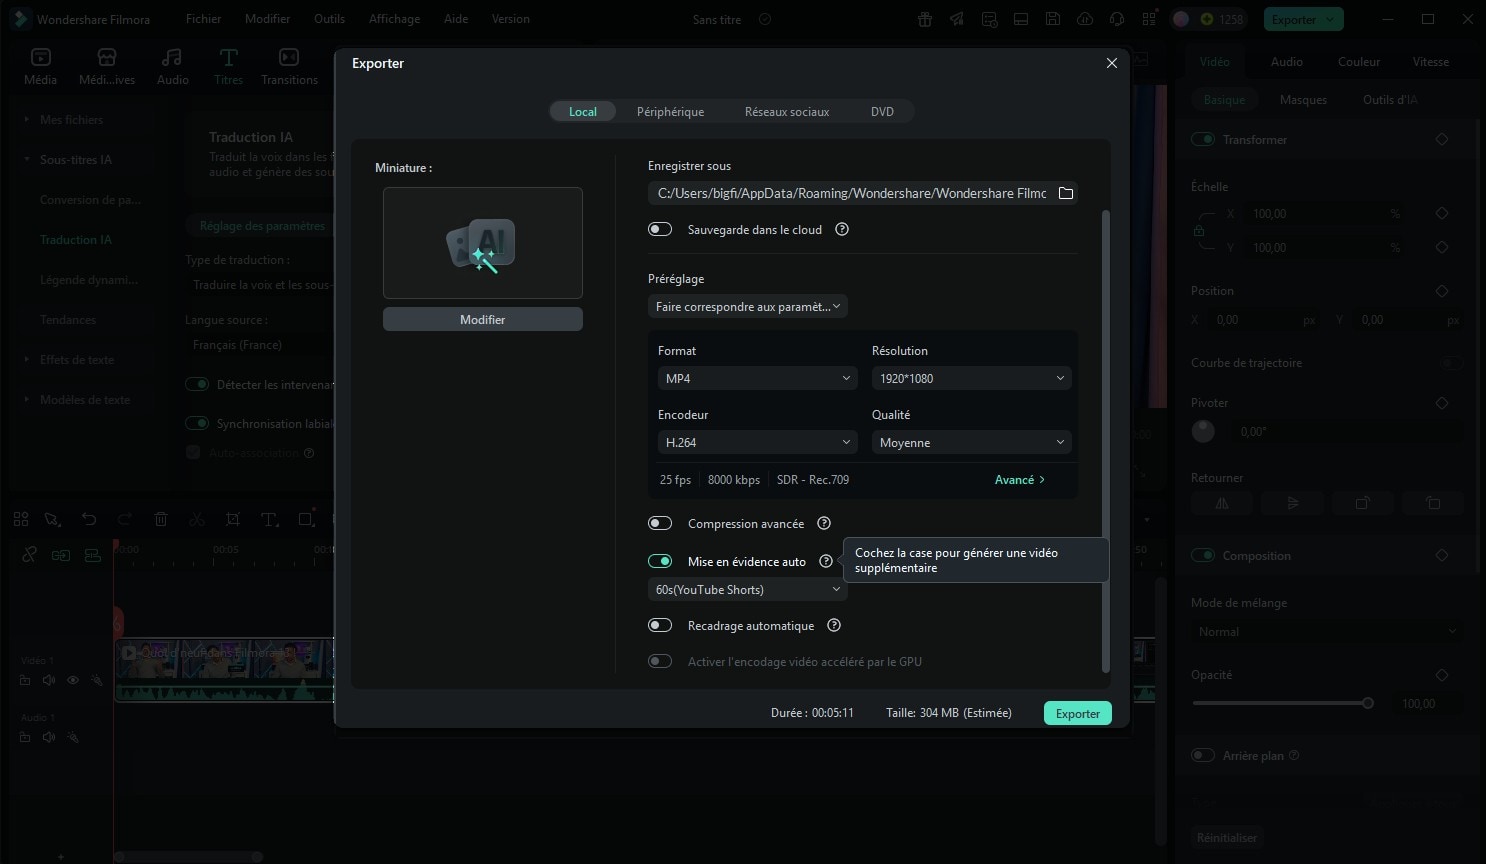The height and width of the screenshot is (864, 1486).
Task: Switch to the DVD export tab
Action: pyautogui.click(x=882, y=112)
